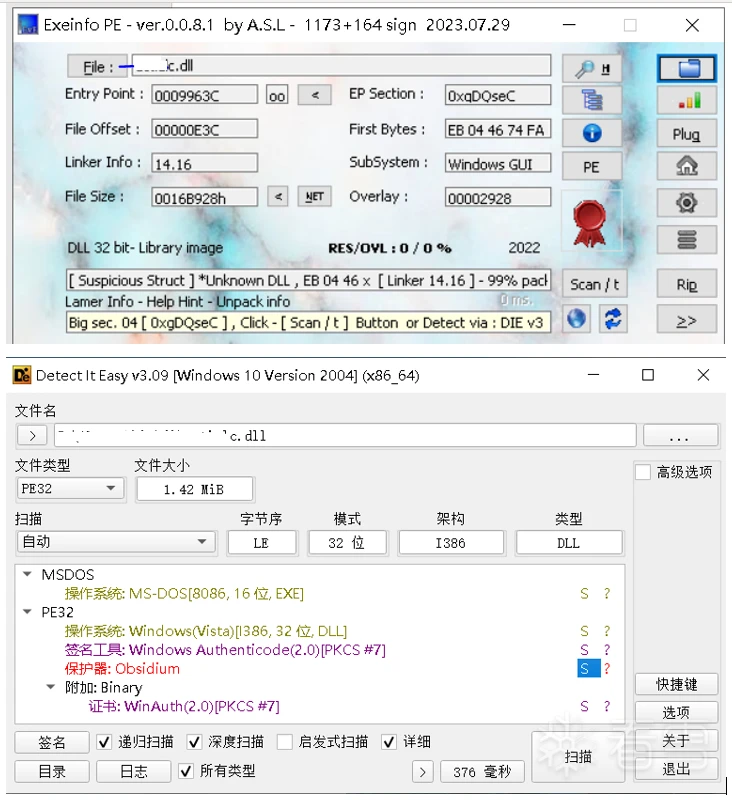The height and width of the screenshot is (803, 732).
Task: Collapse the PE32 tree node
Action: [28, 612]
